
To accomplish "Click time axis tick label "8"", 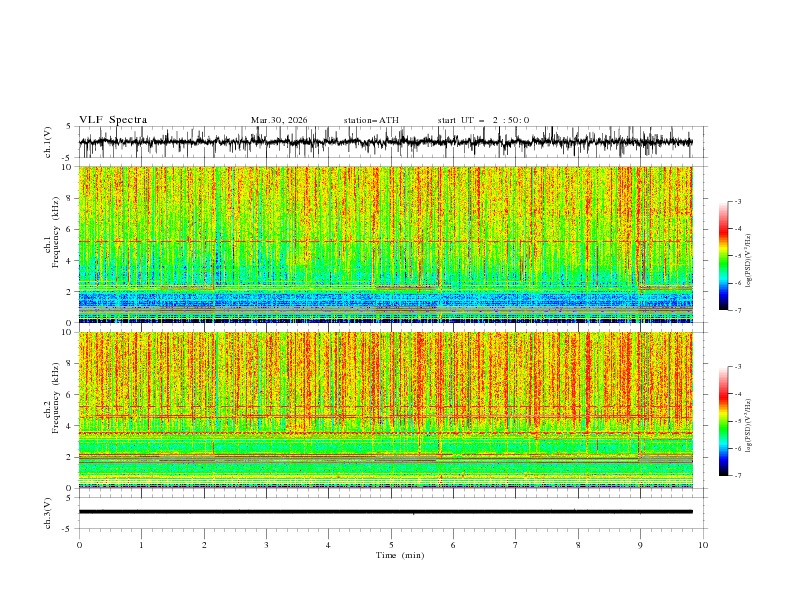I will (x=578, y=545).
